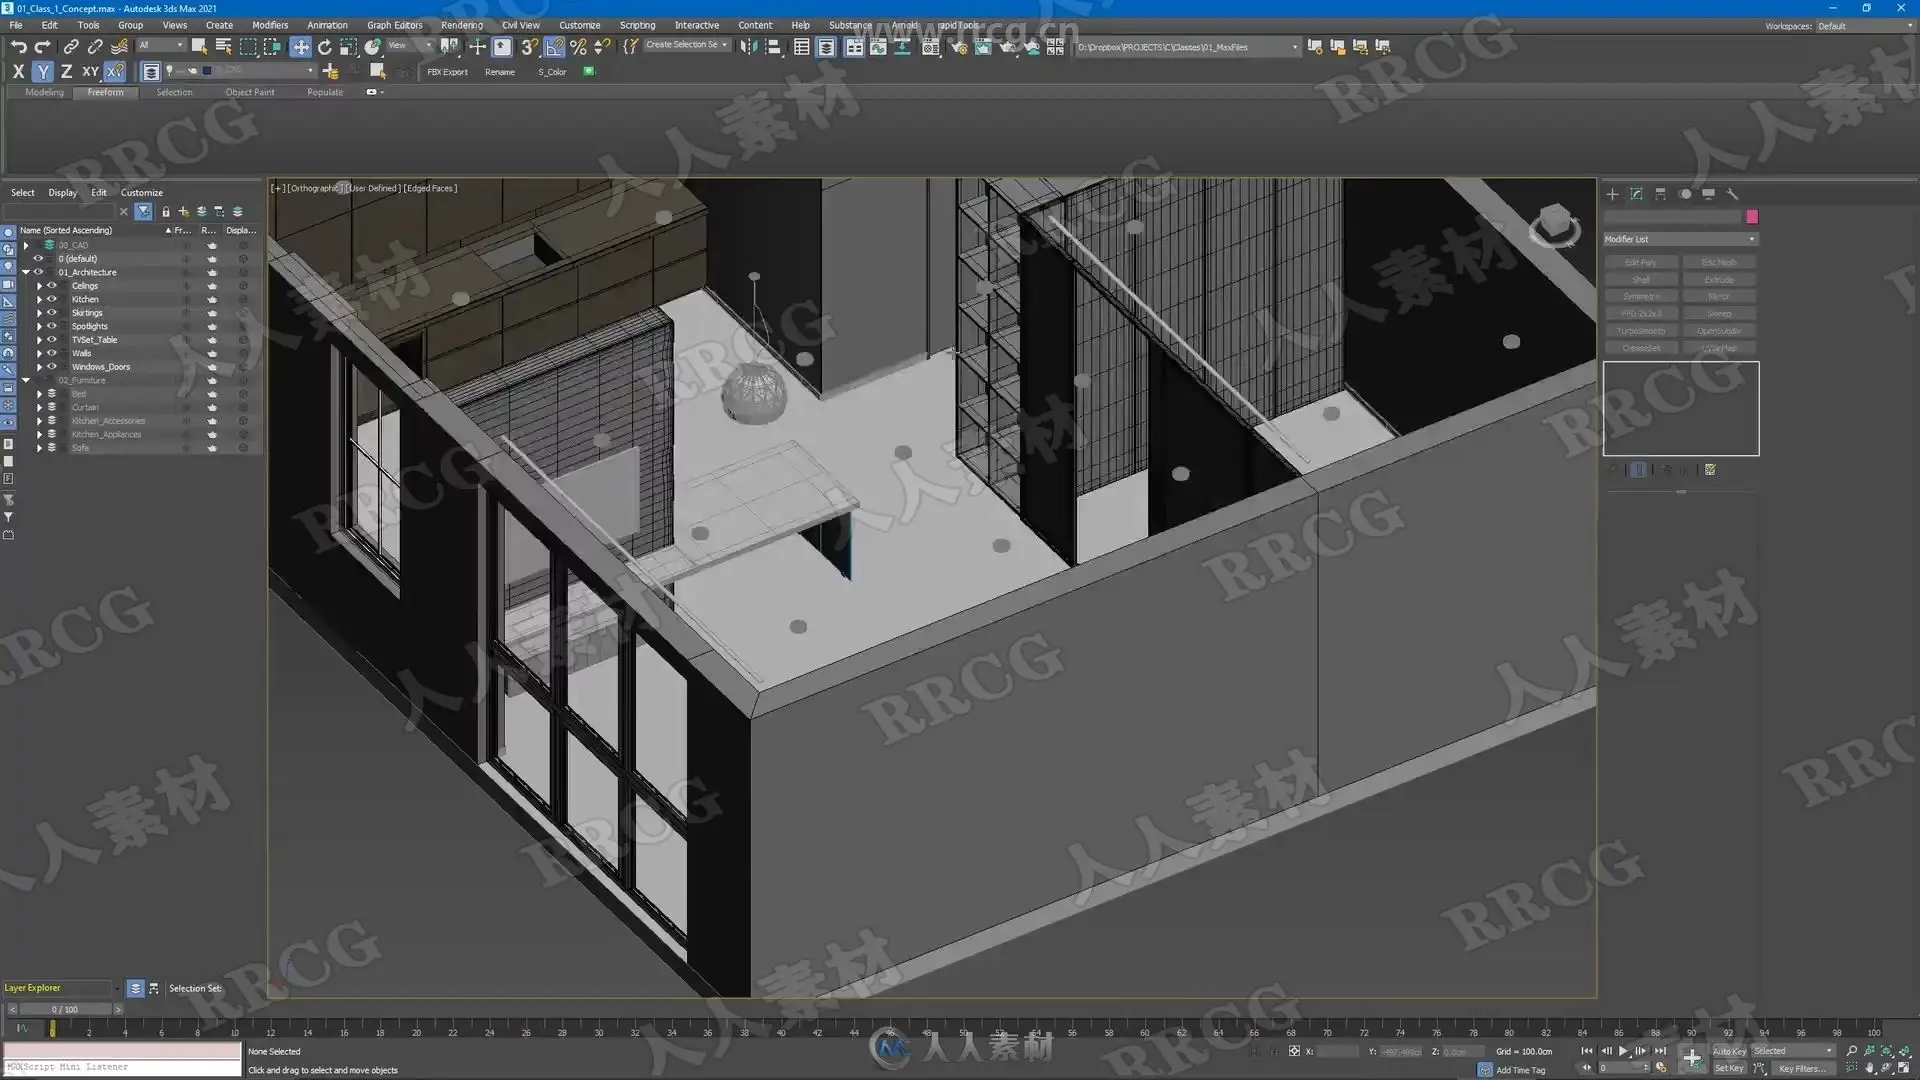Switch to the Modeling ribbon tab
This screenshot has height=1080, width=1920.
click(44, 92)
